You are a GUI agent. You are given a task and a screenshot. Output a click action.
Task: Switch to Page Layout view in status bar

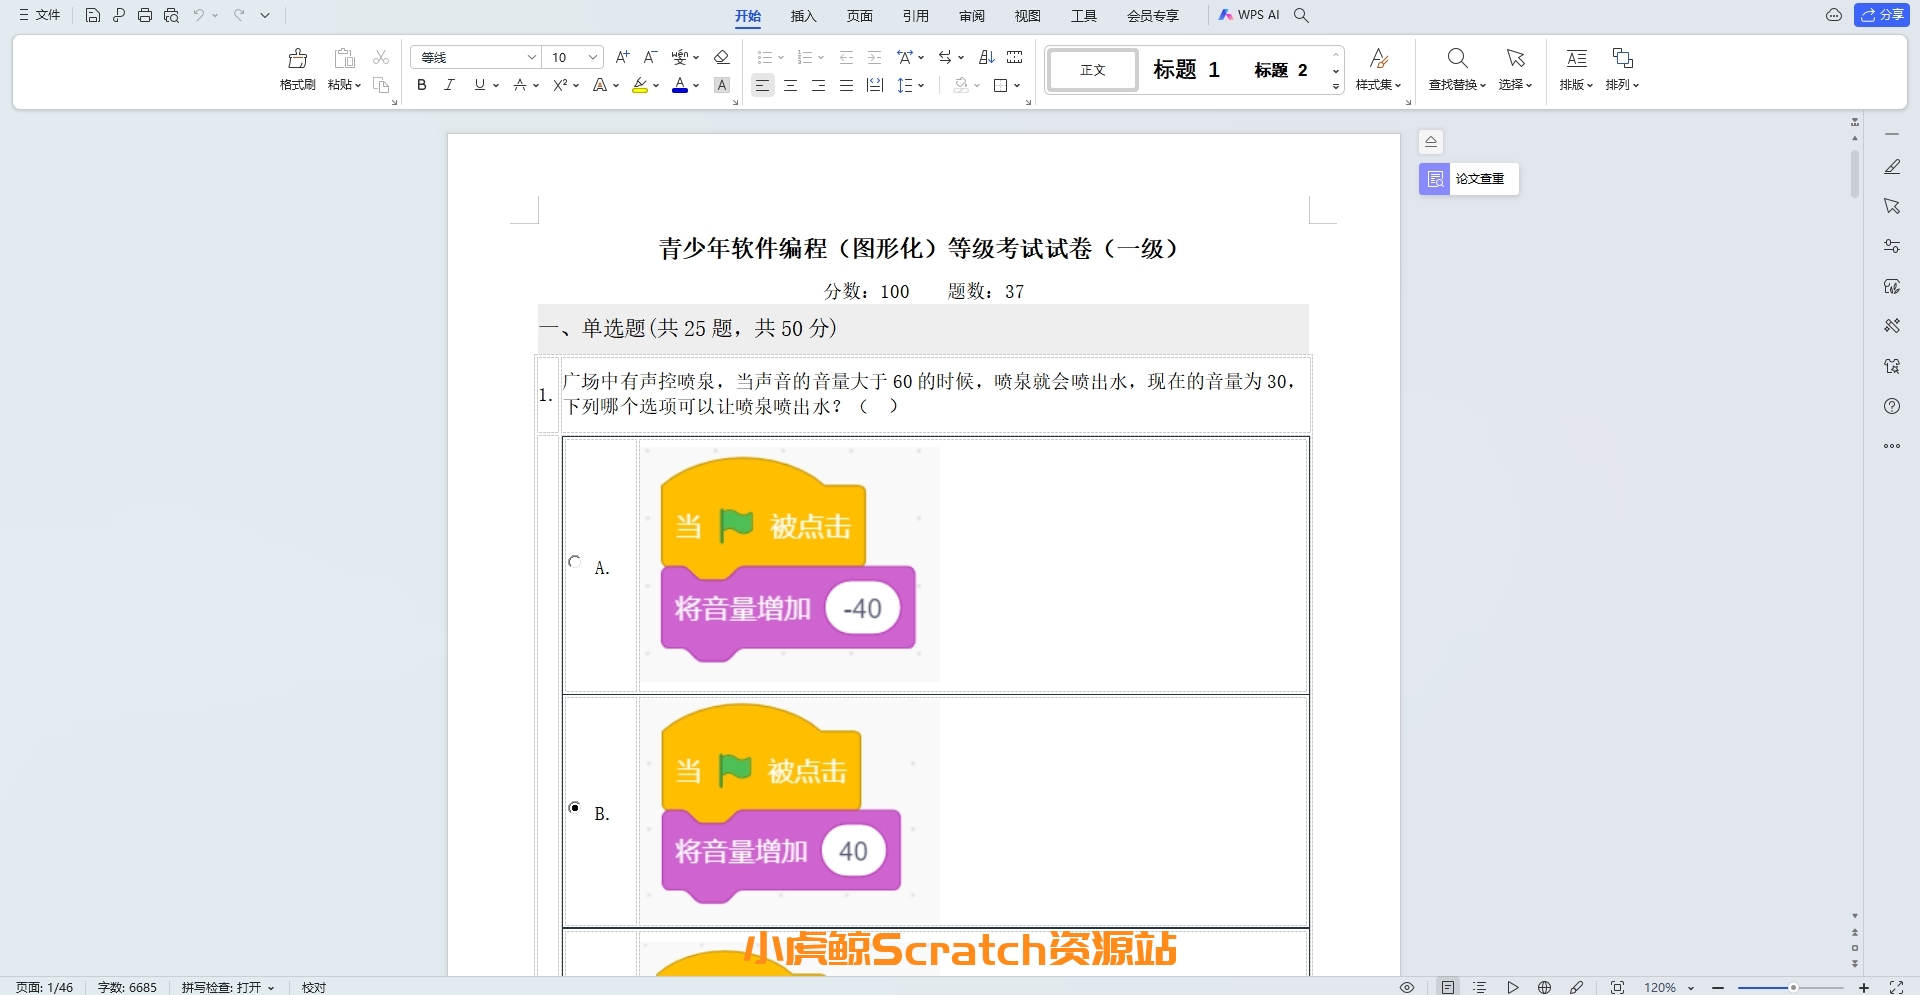click(x=1448, y=987)
